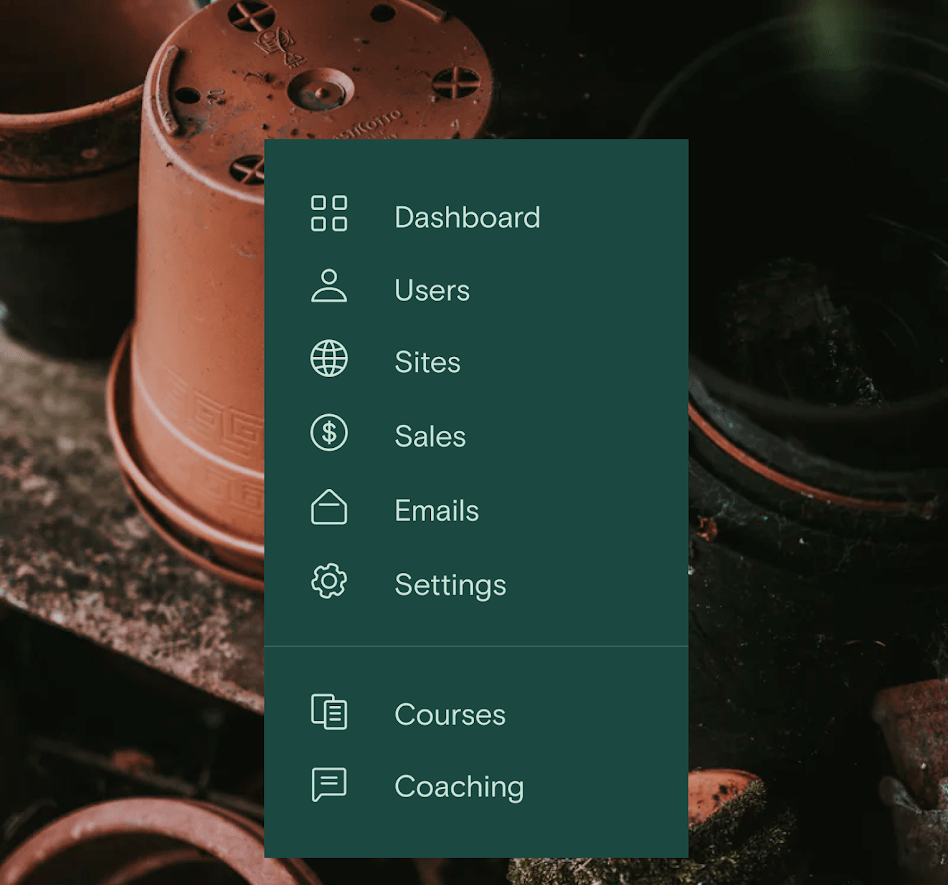
Task: Click the Settings gear icon
Action: (x=329, y=581)
